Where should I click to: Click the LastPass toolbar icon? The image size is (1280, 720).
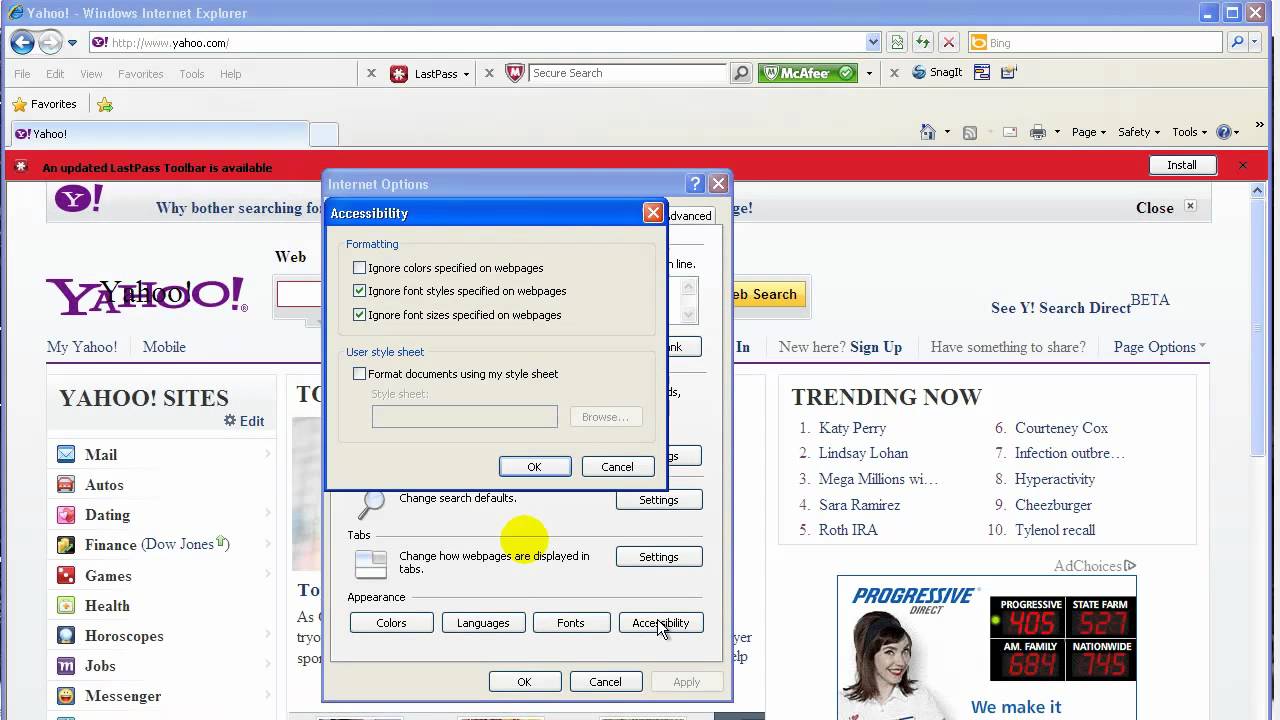click(399, 73)
